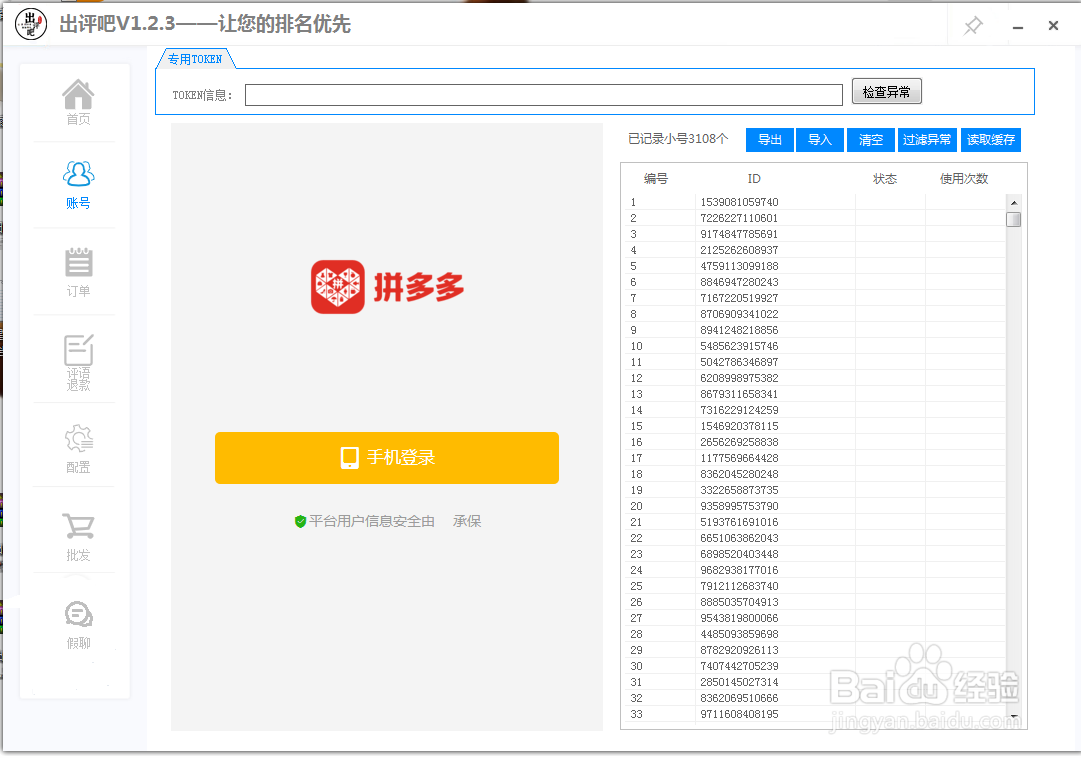
Task: Select row with ID 2656269258838
Action: [815, 442]
